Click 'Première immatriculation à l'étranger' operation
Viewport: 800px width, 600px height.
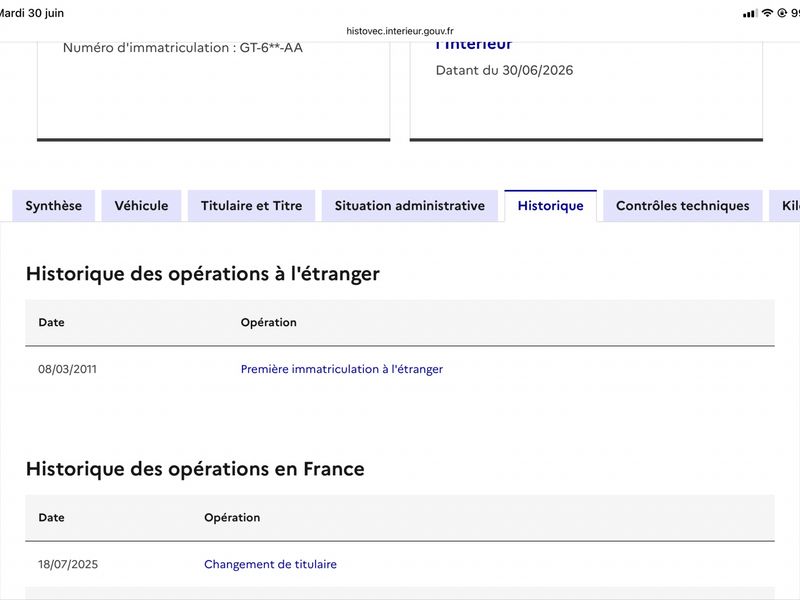pos(342,369)
